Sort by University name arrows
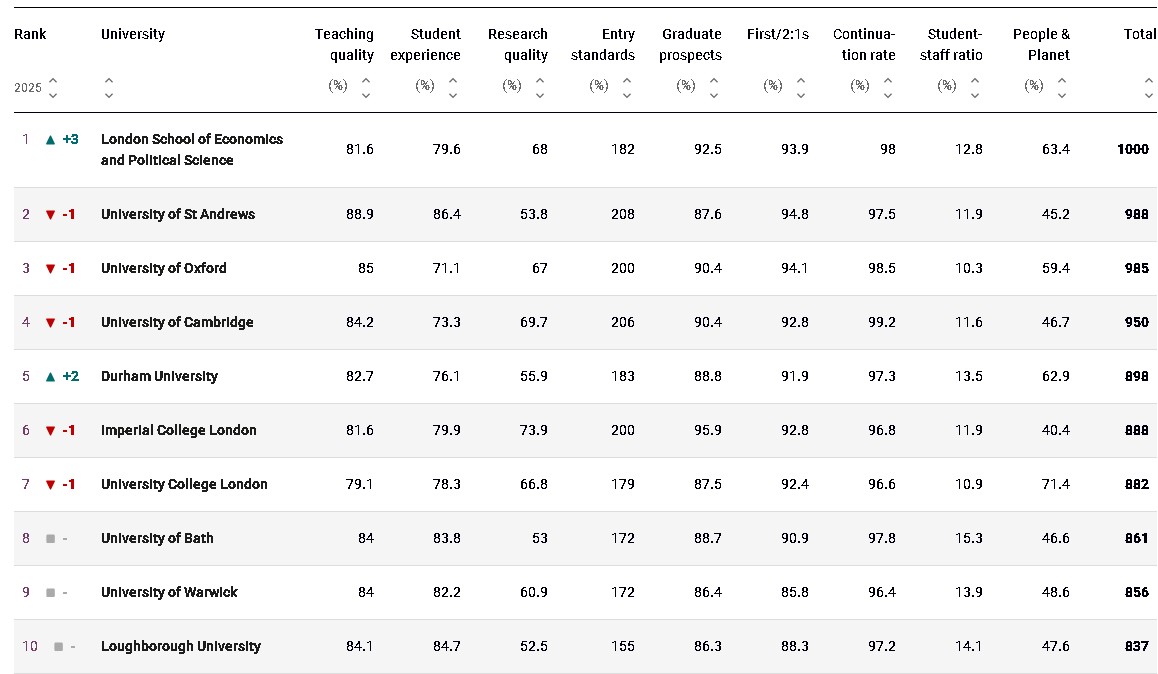 pos(109,88)
